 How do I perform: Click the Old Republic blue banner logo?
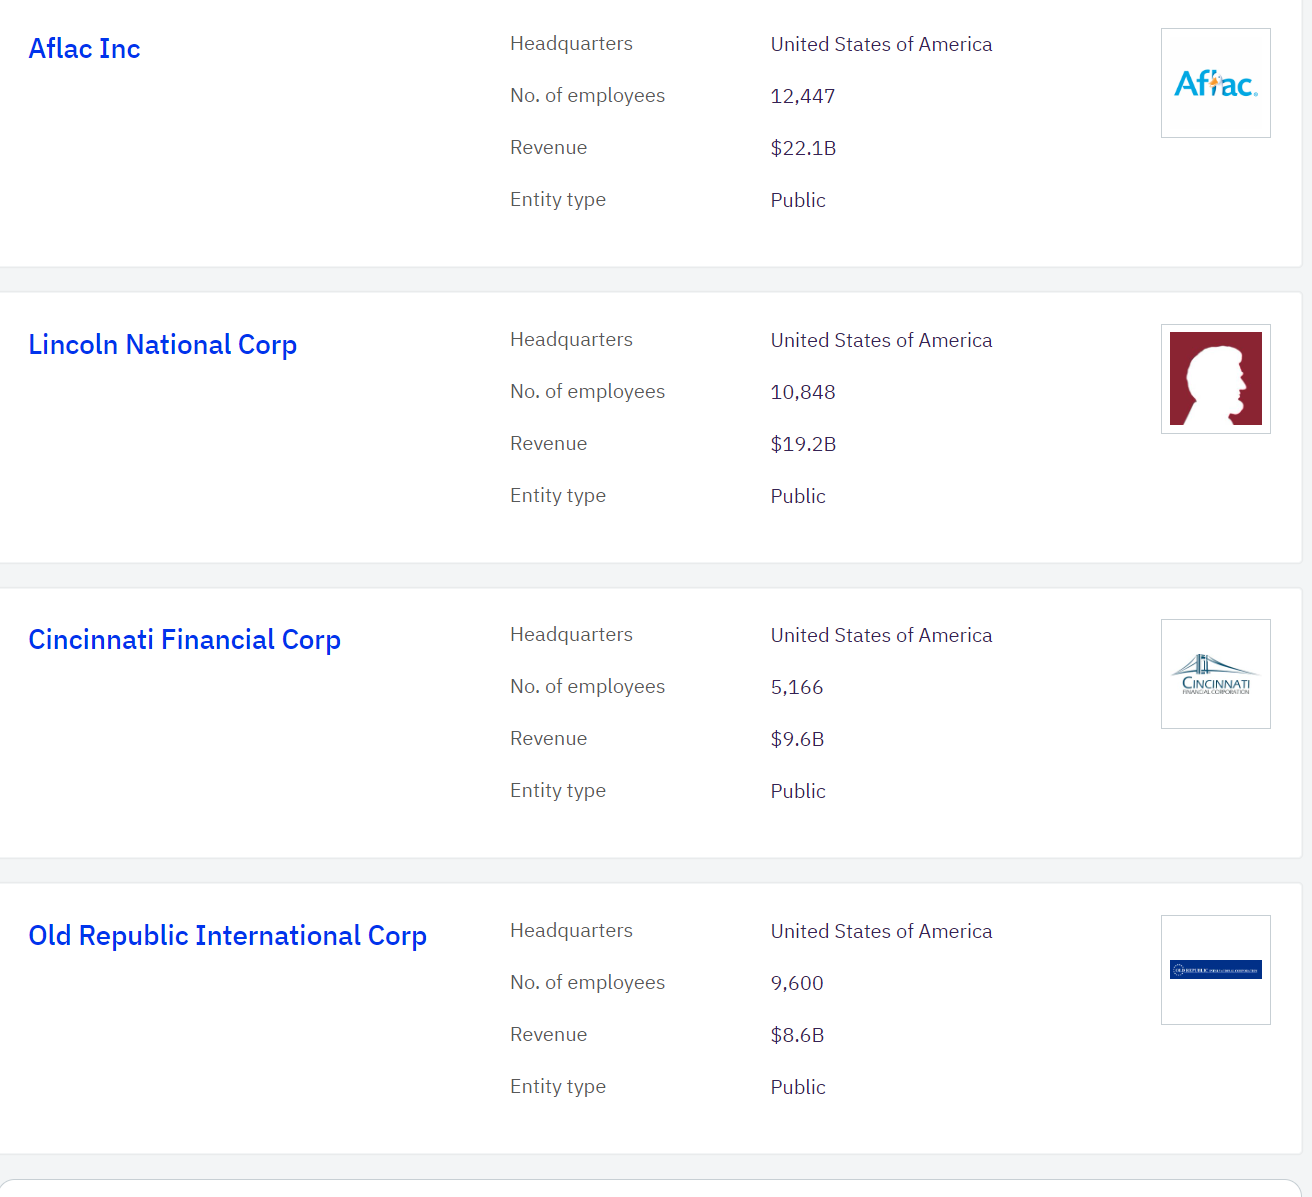1215,970
